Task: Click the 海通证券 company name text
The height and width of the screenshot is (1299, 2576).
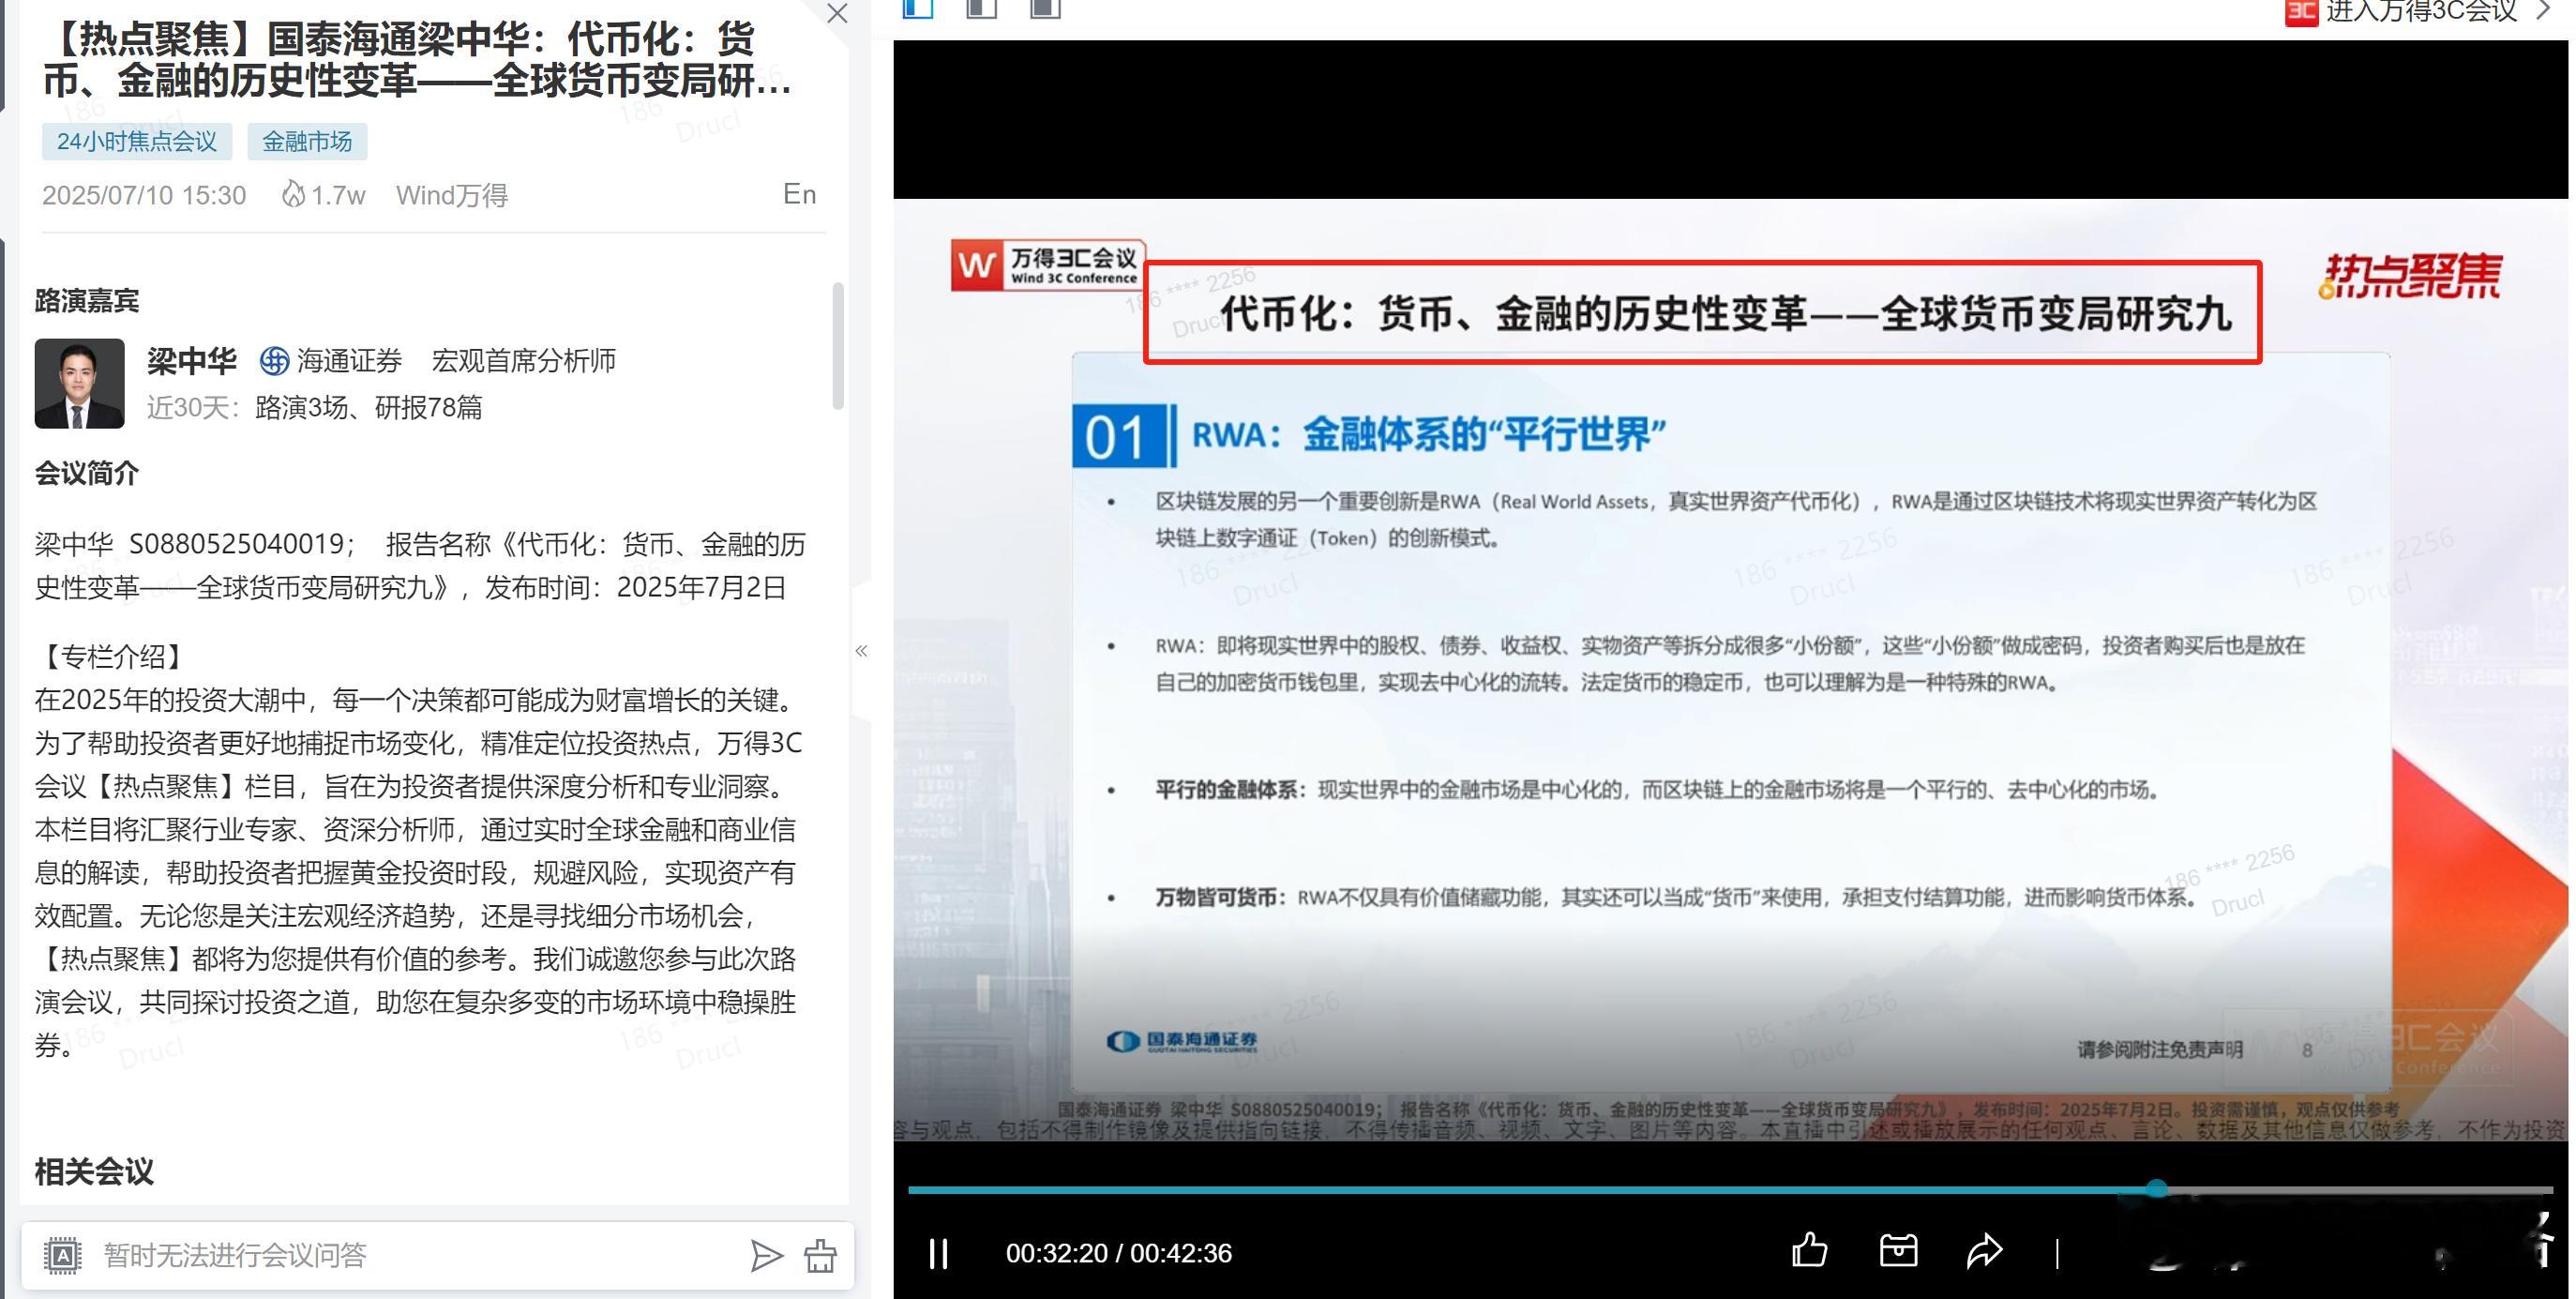Action: tap(350, 361)
